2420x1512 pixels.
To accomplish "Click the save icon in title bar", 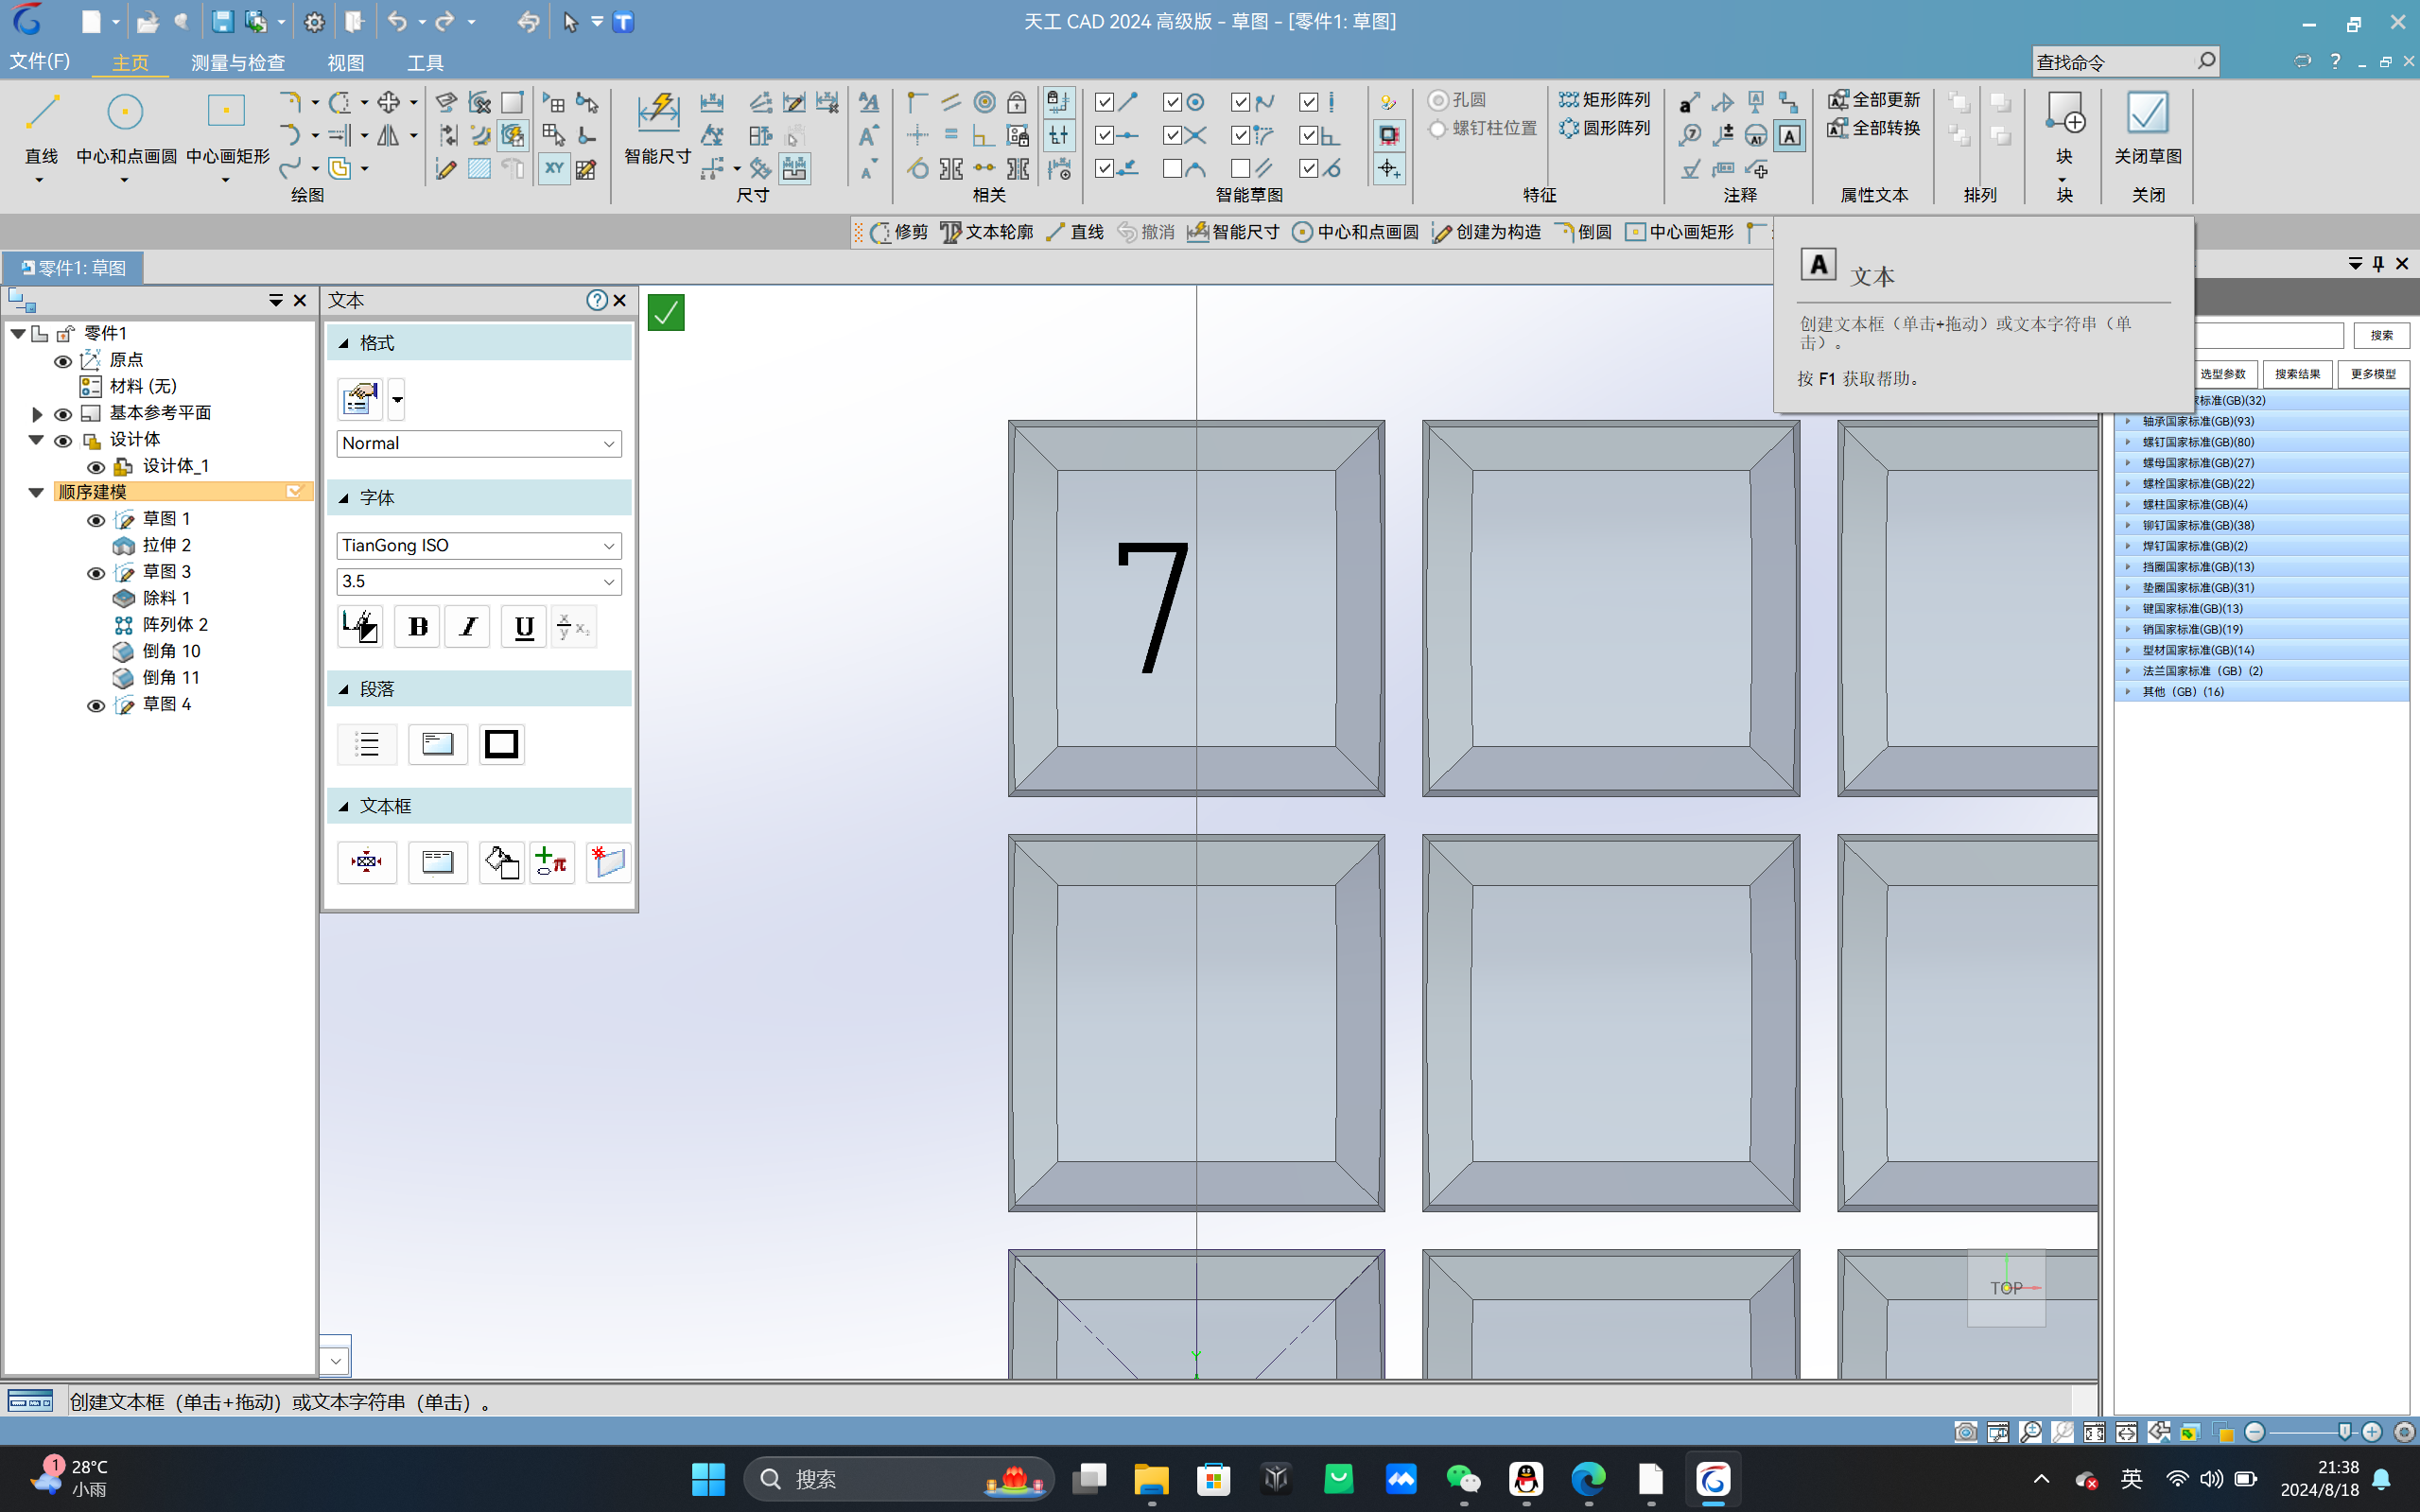I will coord(222,22).
